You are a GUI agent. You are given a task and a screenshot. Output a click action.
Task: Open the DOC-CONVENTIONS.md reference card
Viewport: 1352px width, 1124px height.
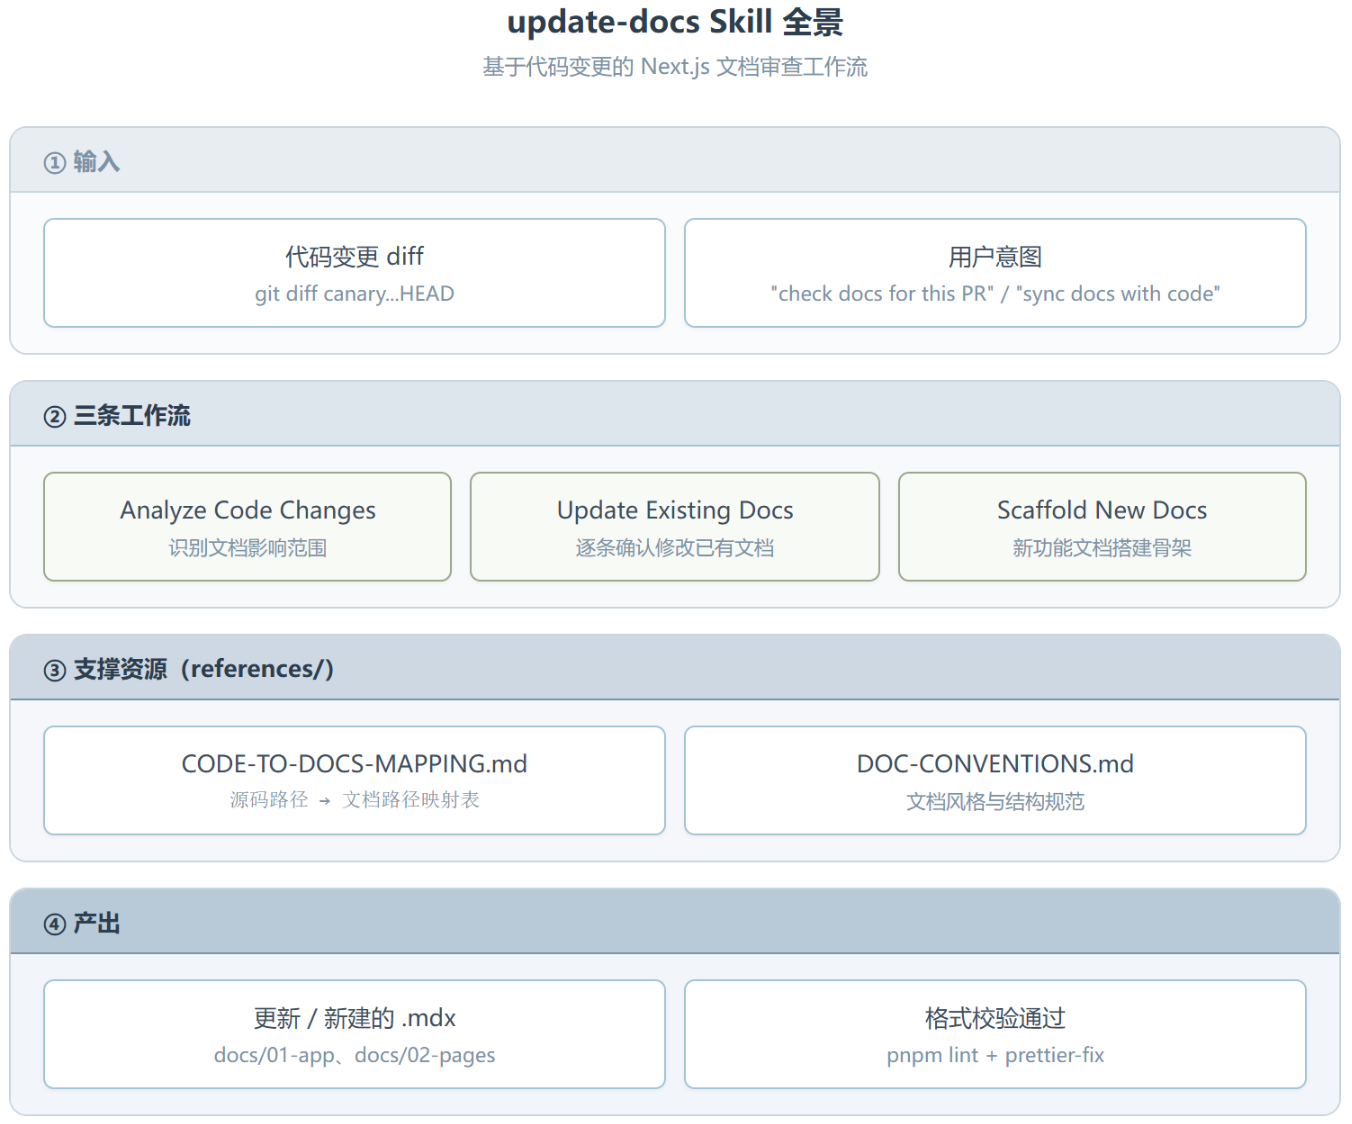[995, 781]
